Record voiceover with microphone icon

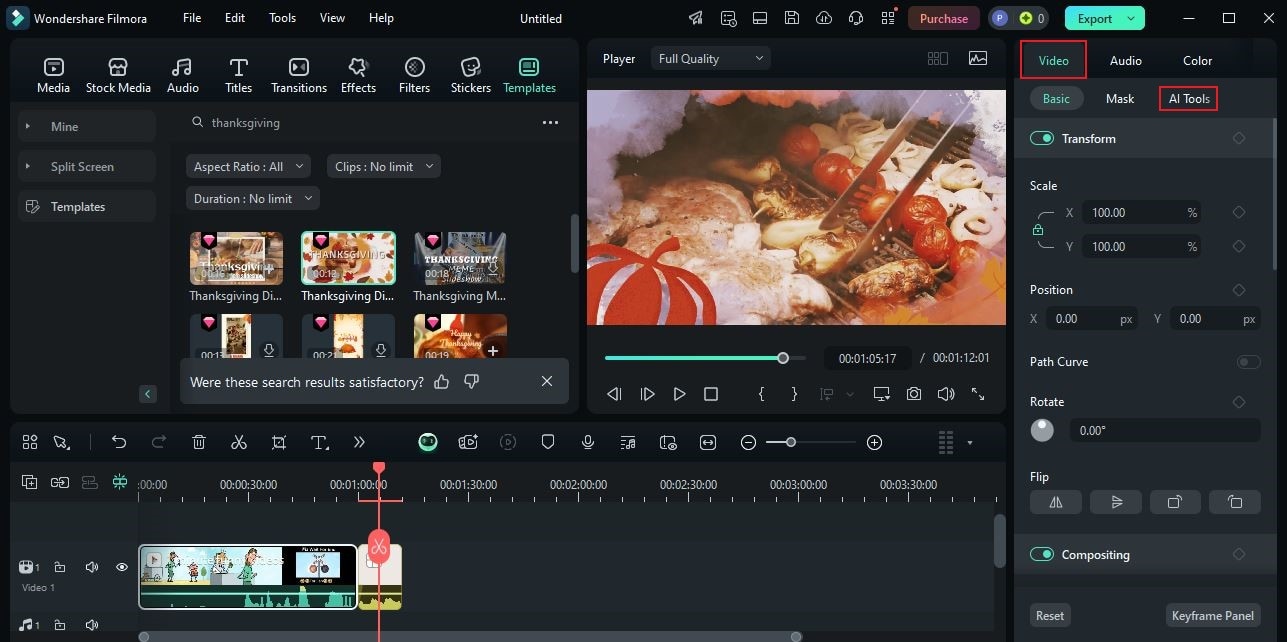[588, 442]
